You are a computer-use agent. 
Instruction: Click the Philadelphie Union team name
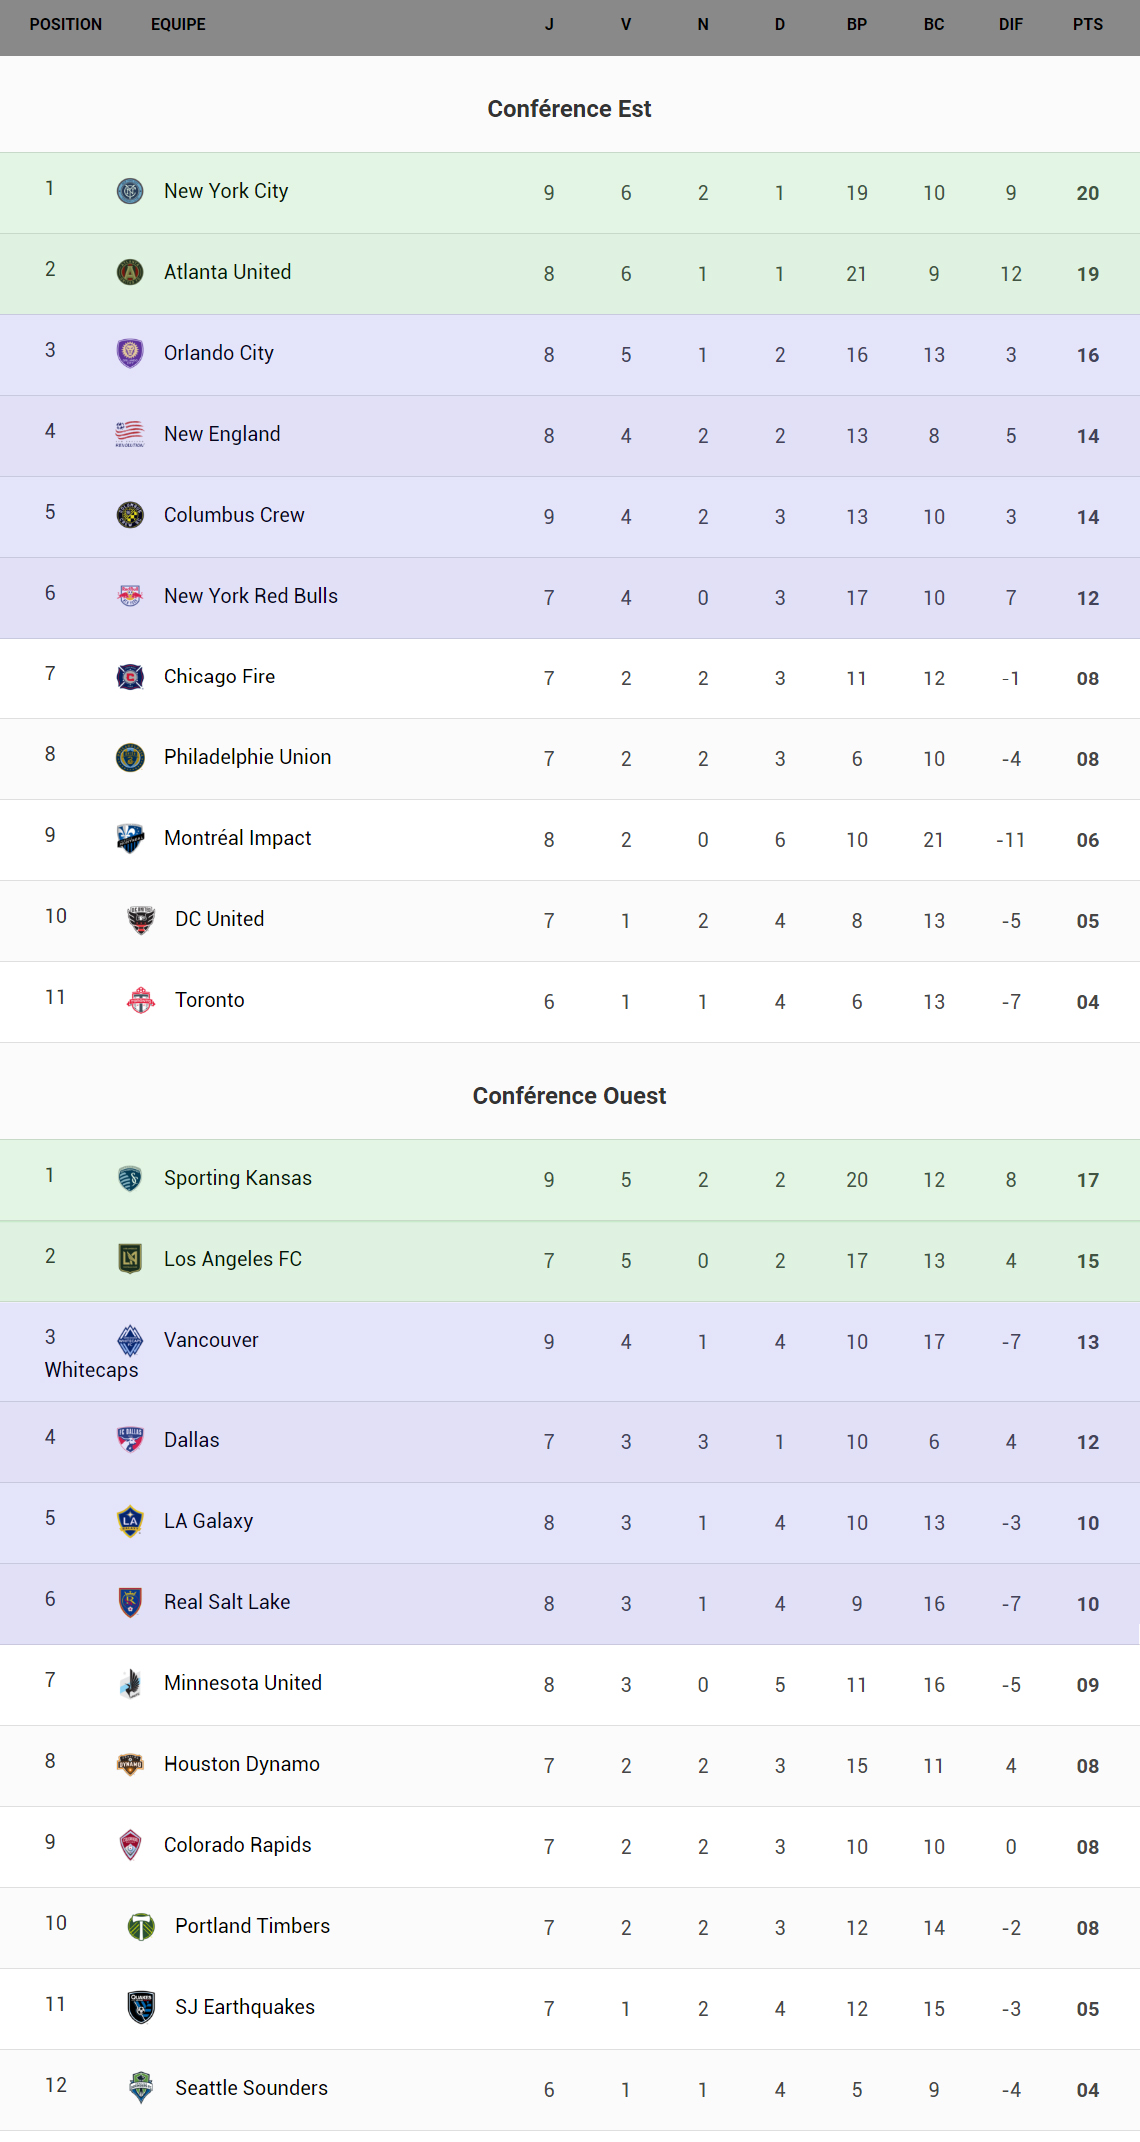tap(247, 757)
